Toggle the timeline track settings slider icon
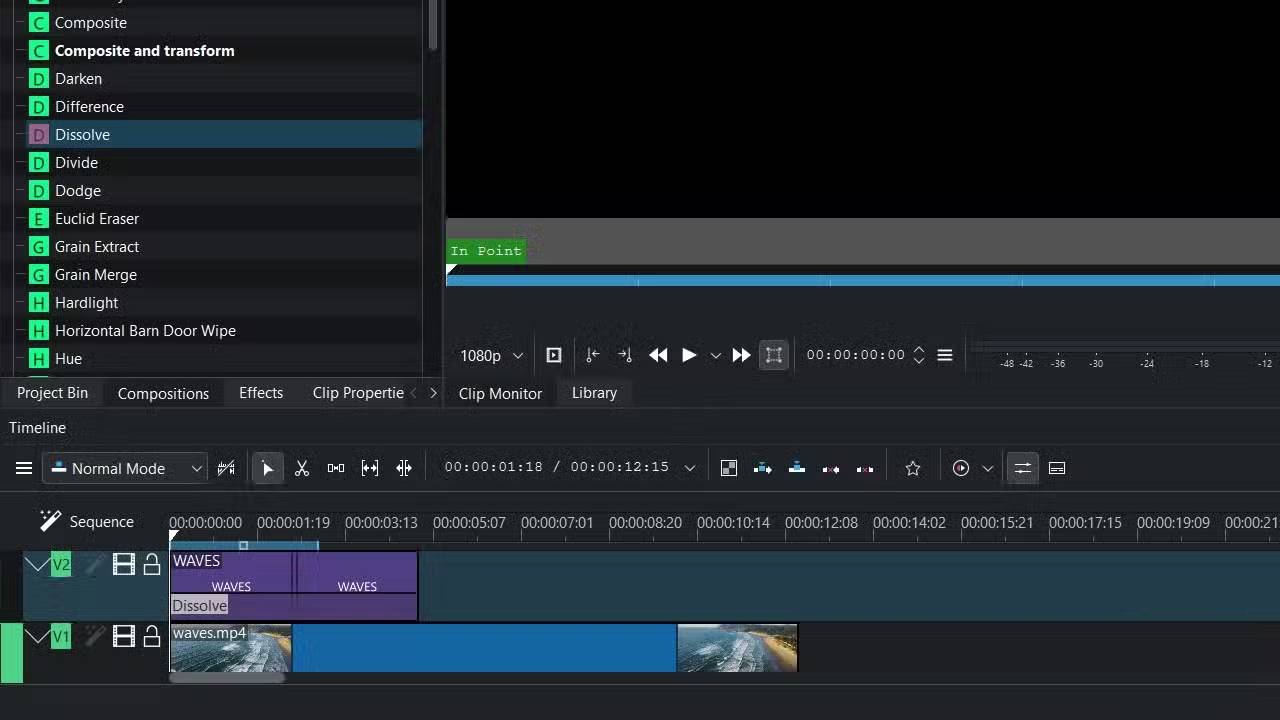Image resolution: width=1280 pixels, height=720 pixels. tap(1022, 468)
